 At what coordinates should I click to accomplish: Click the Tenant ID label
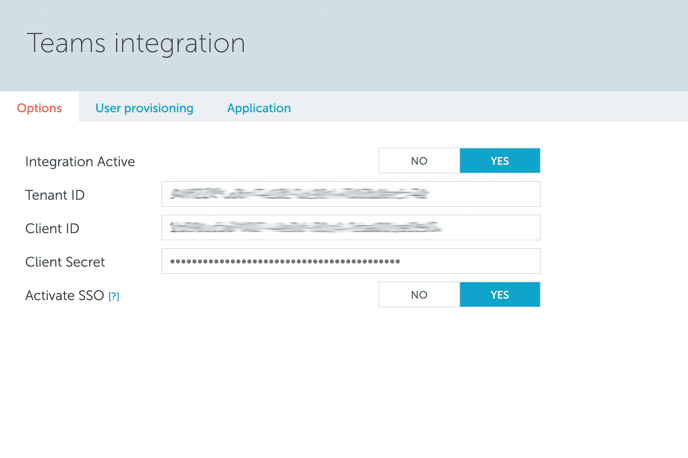[55, 195]
